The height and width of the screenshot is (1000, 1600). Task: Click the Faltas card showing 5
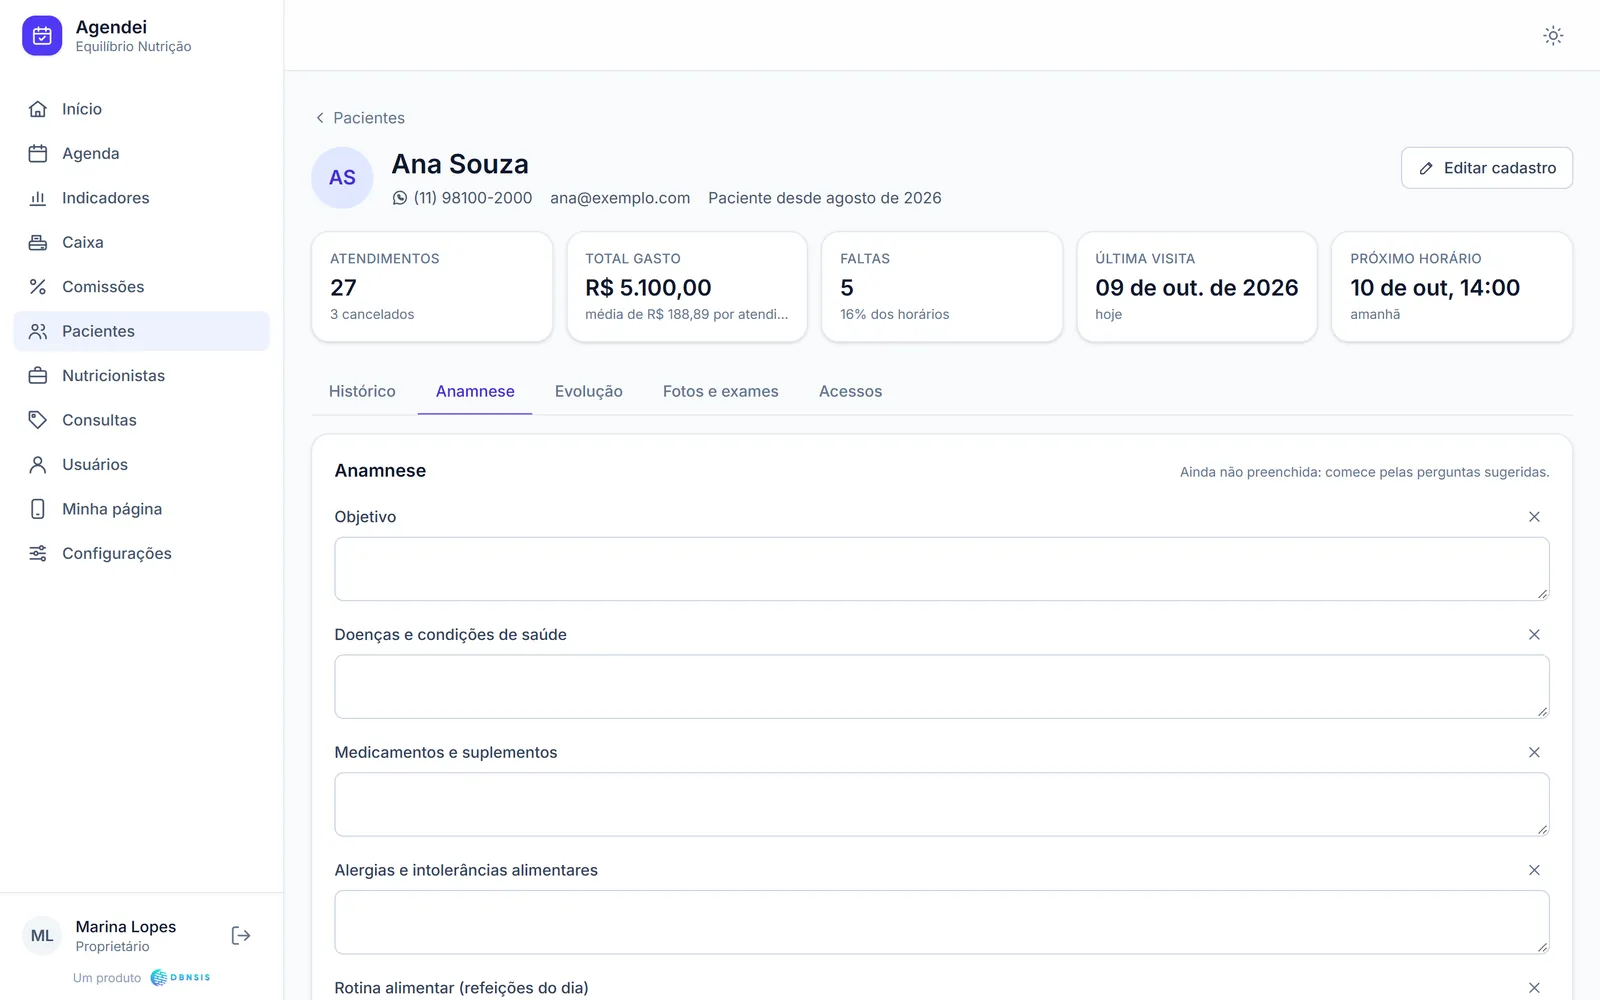[942, 287]
